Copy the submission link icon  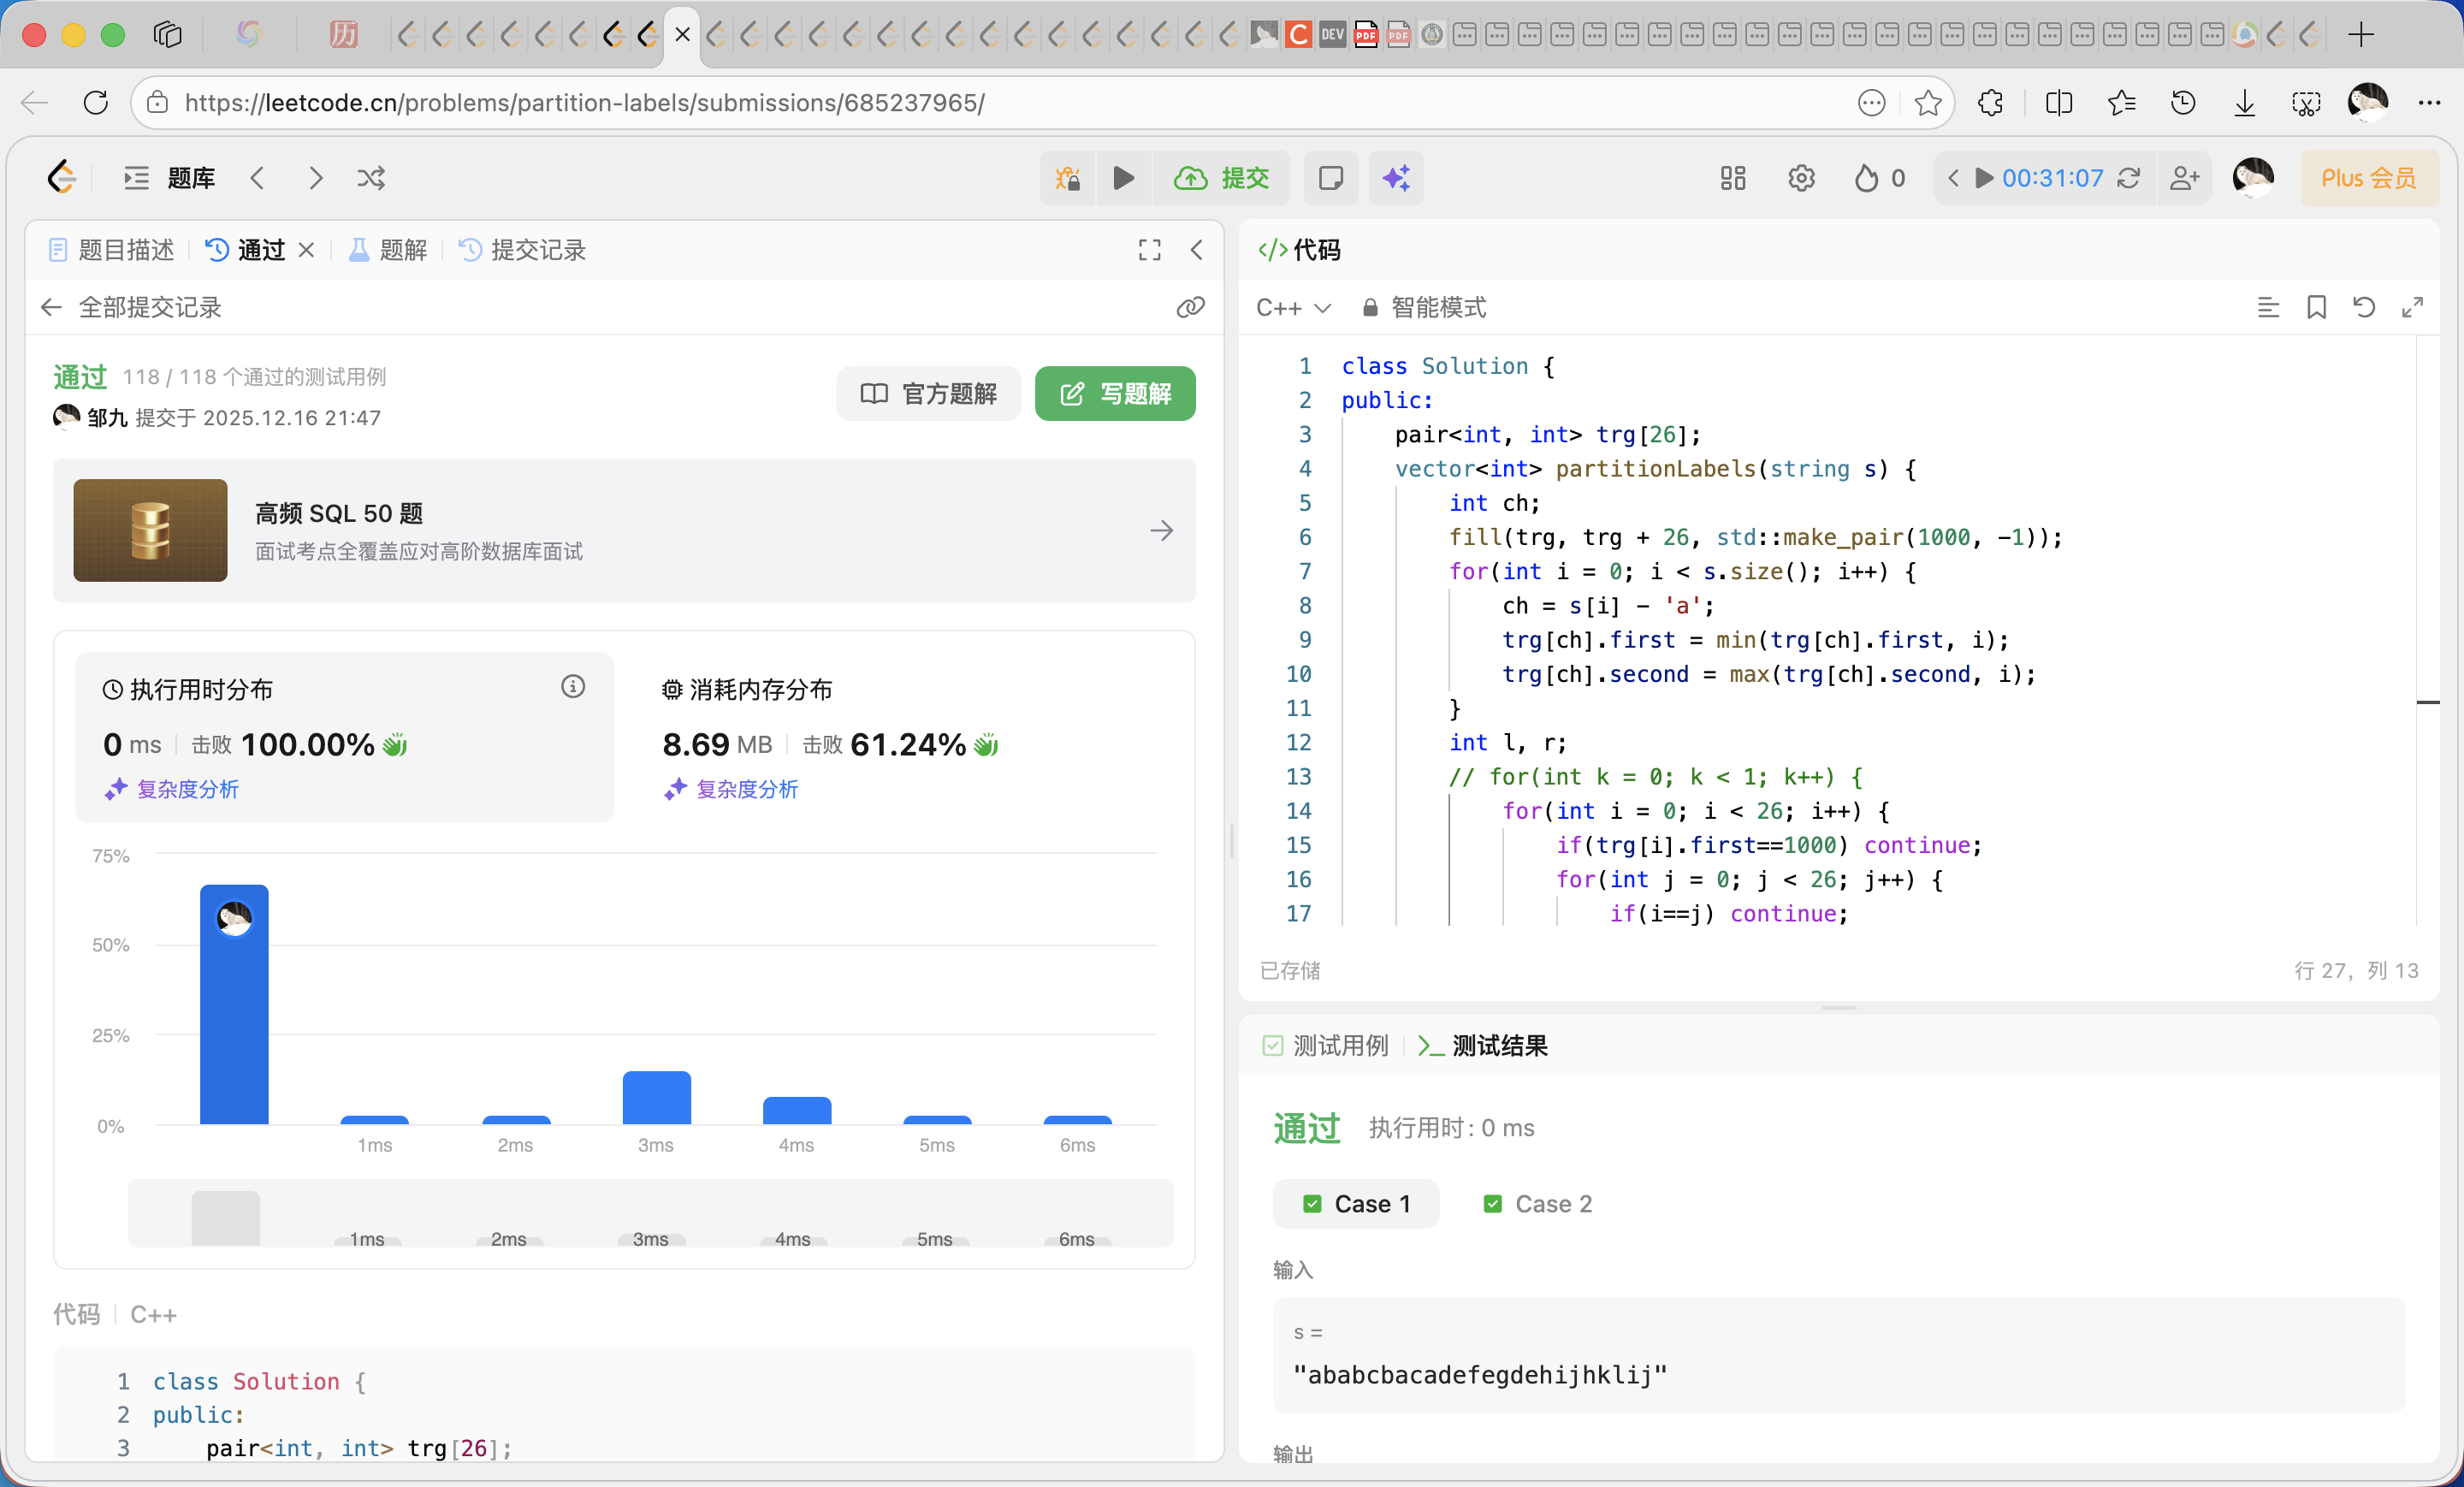tap(1190, 307)
